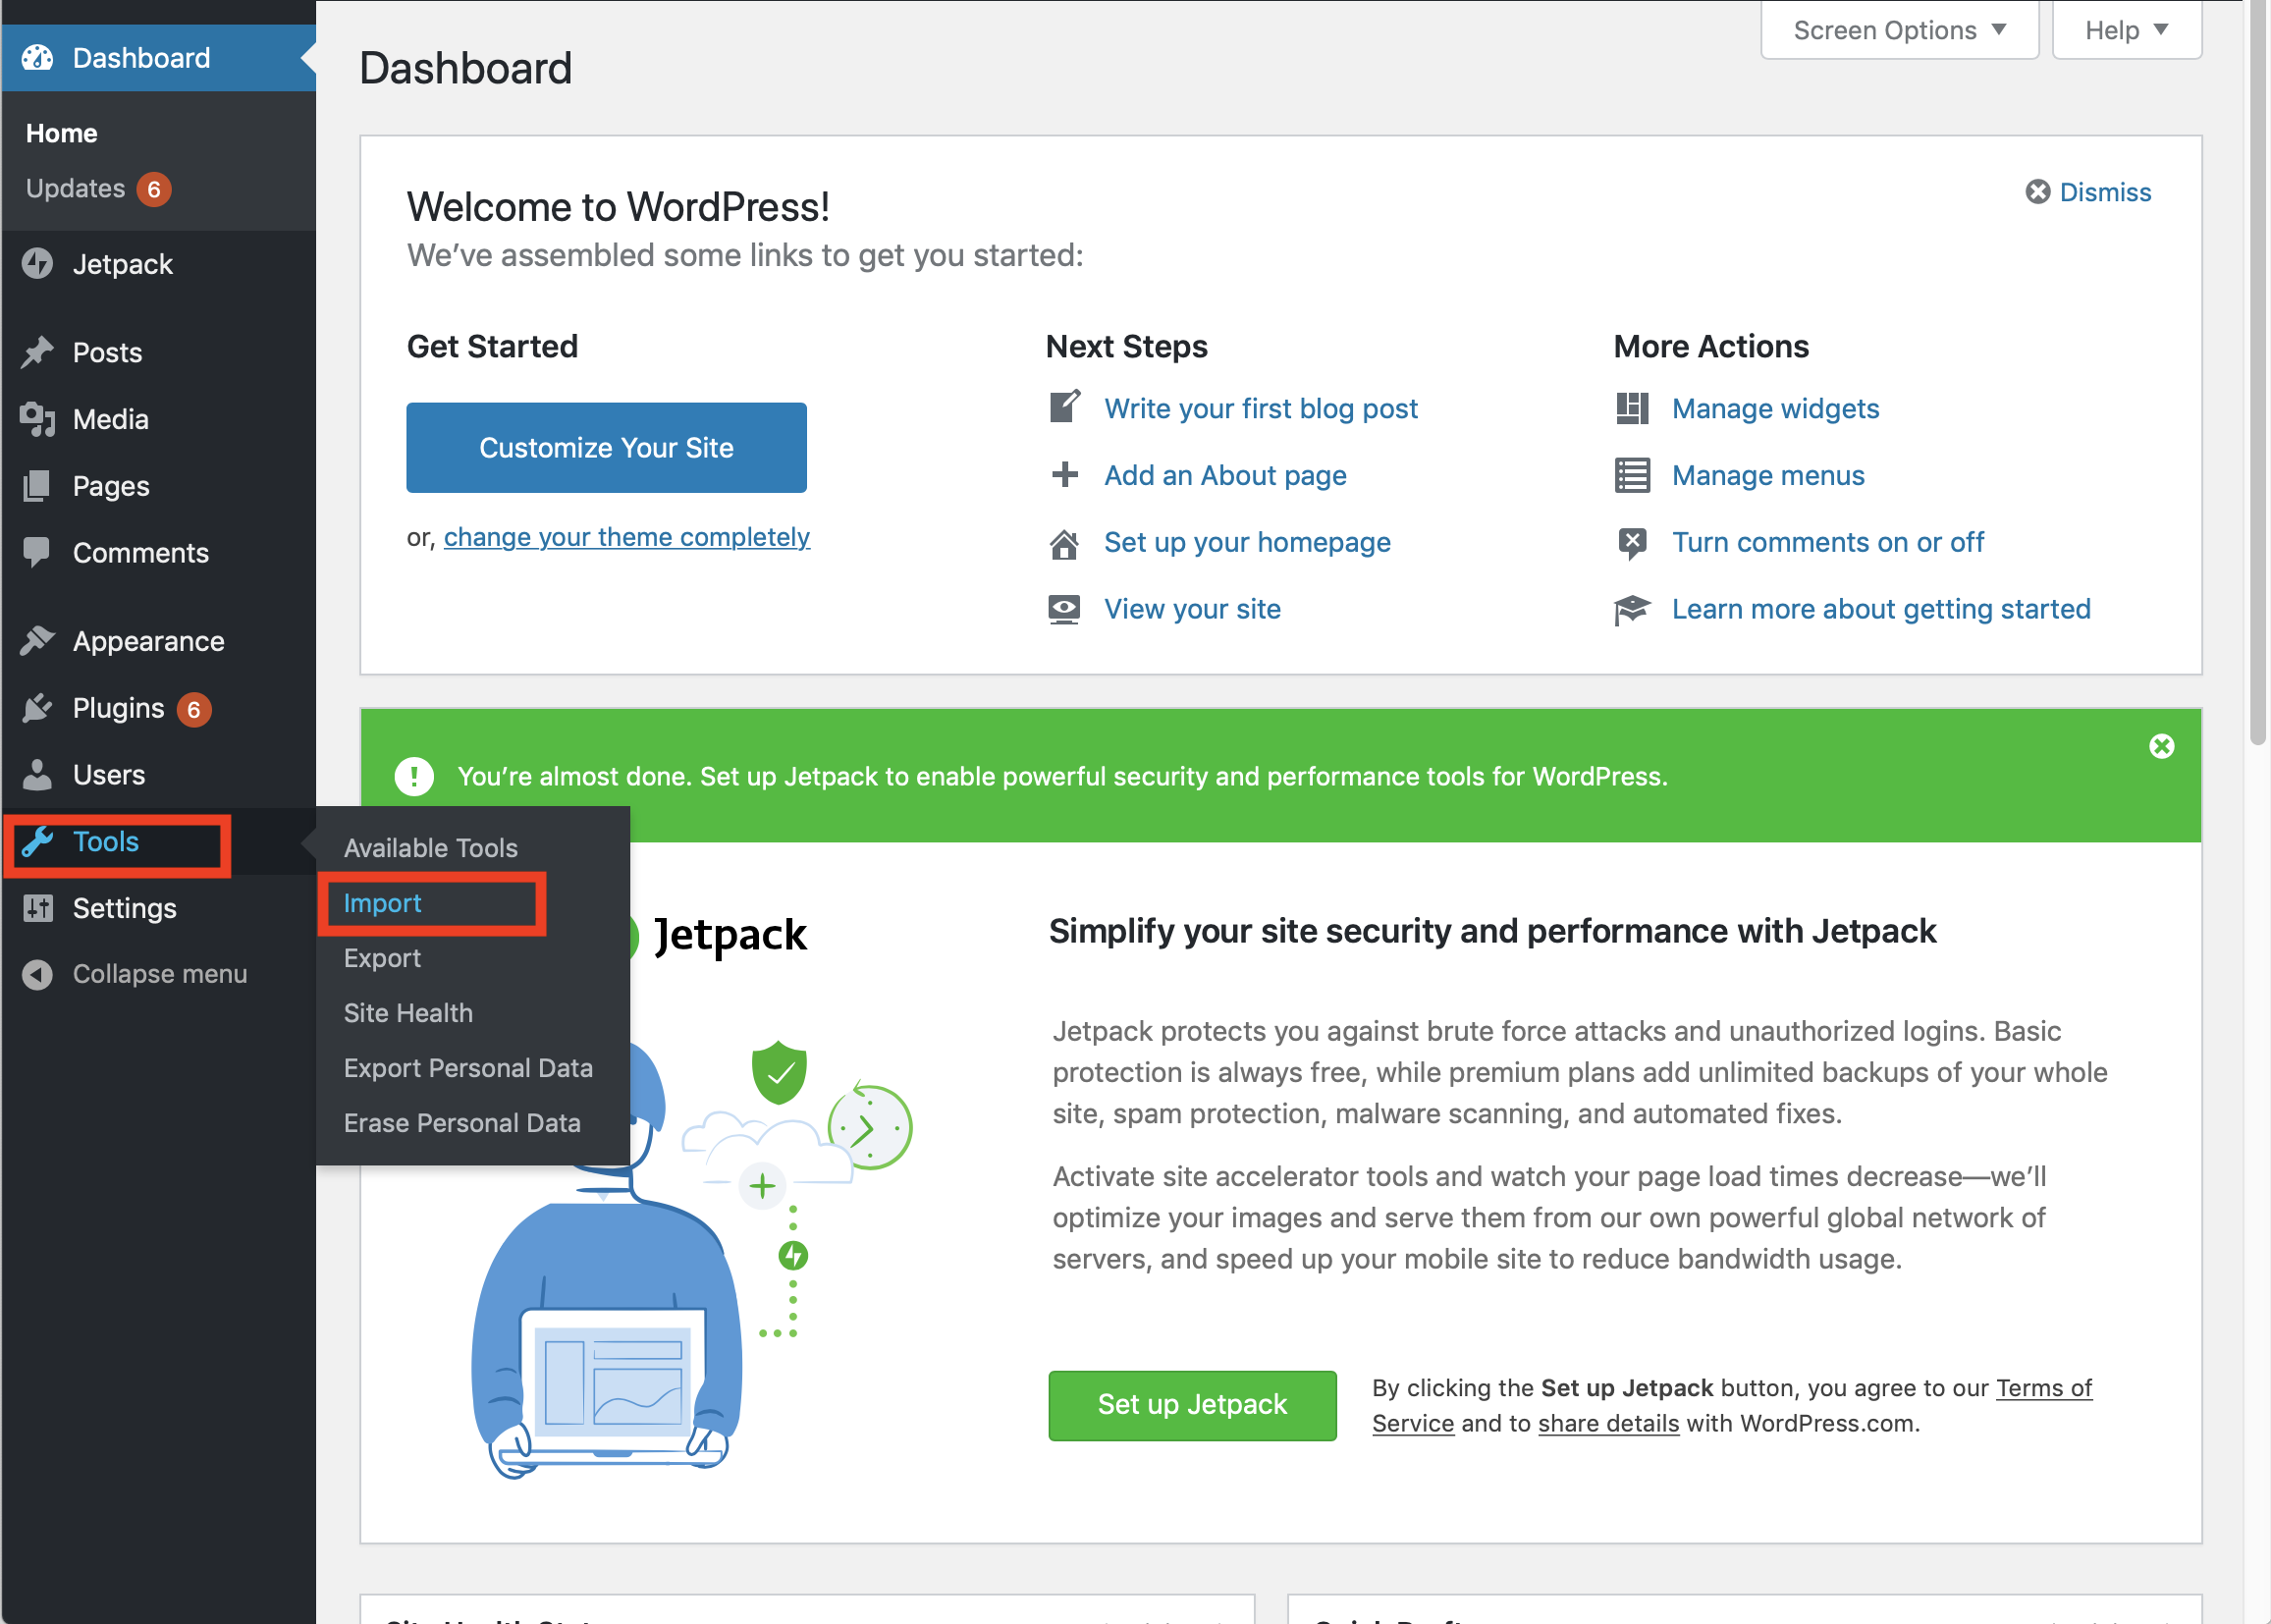Click the Settings sliders icon
Viewport: 2271px width, 1624px height.
click(37, 908)
